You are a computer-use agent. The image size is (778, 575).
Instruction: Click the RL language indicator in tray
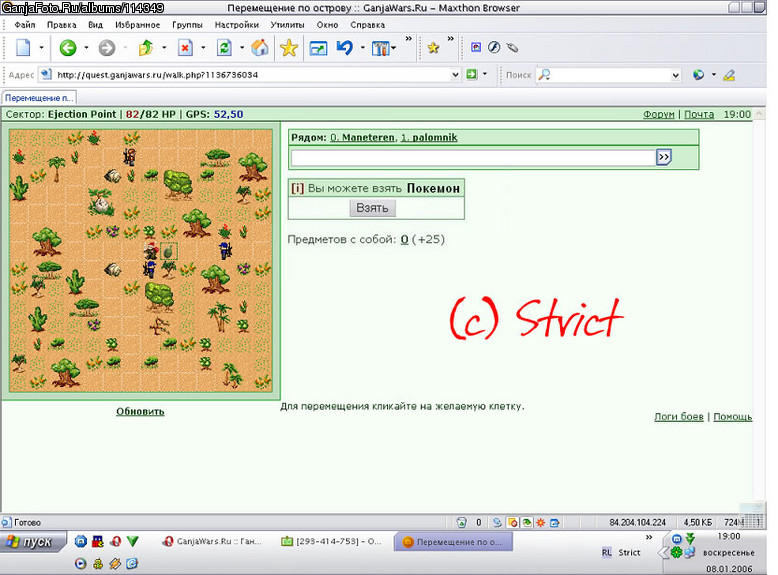(606, 552)
